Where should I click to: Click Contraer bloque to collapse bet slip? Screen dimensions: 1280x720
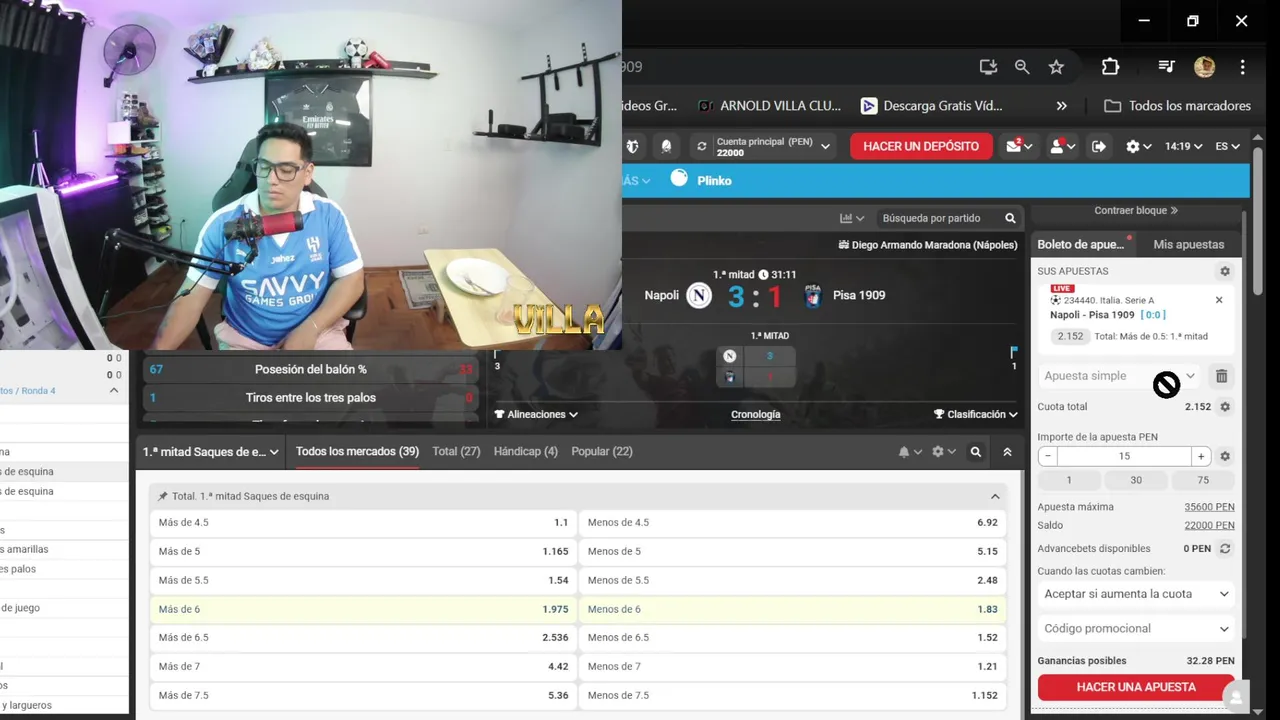point(1136,211)
